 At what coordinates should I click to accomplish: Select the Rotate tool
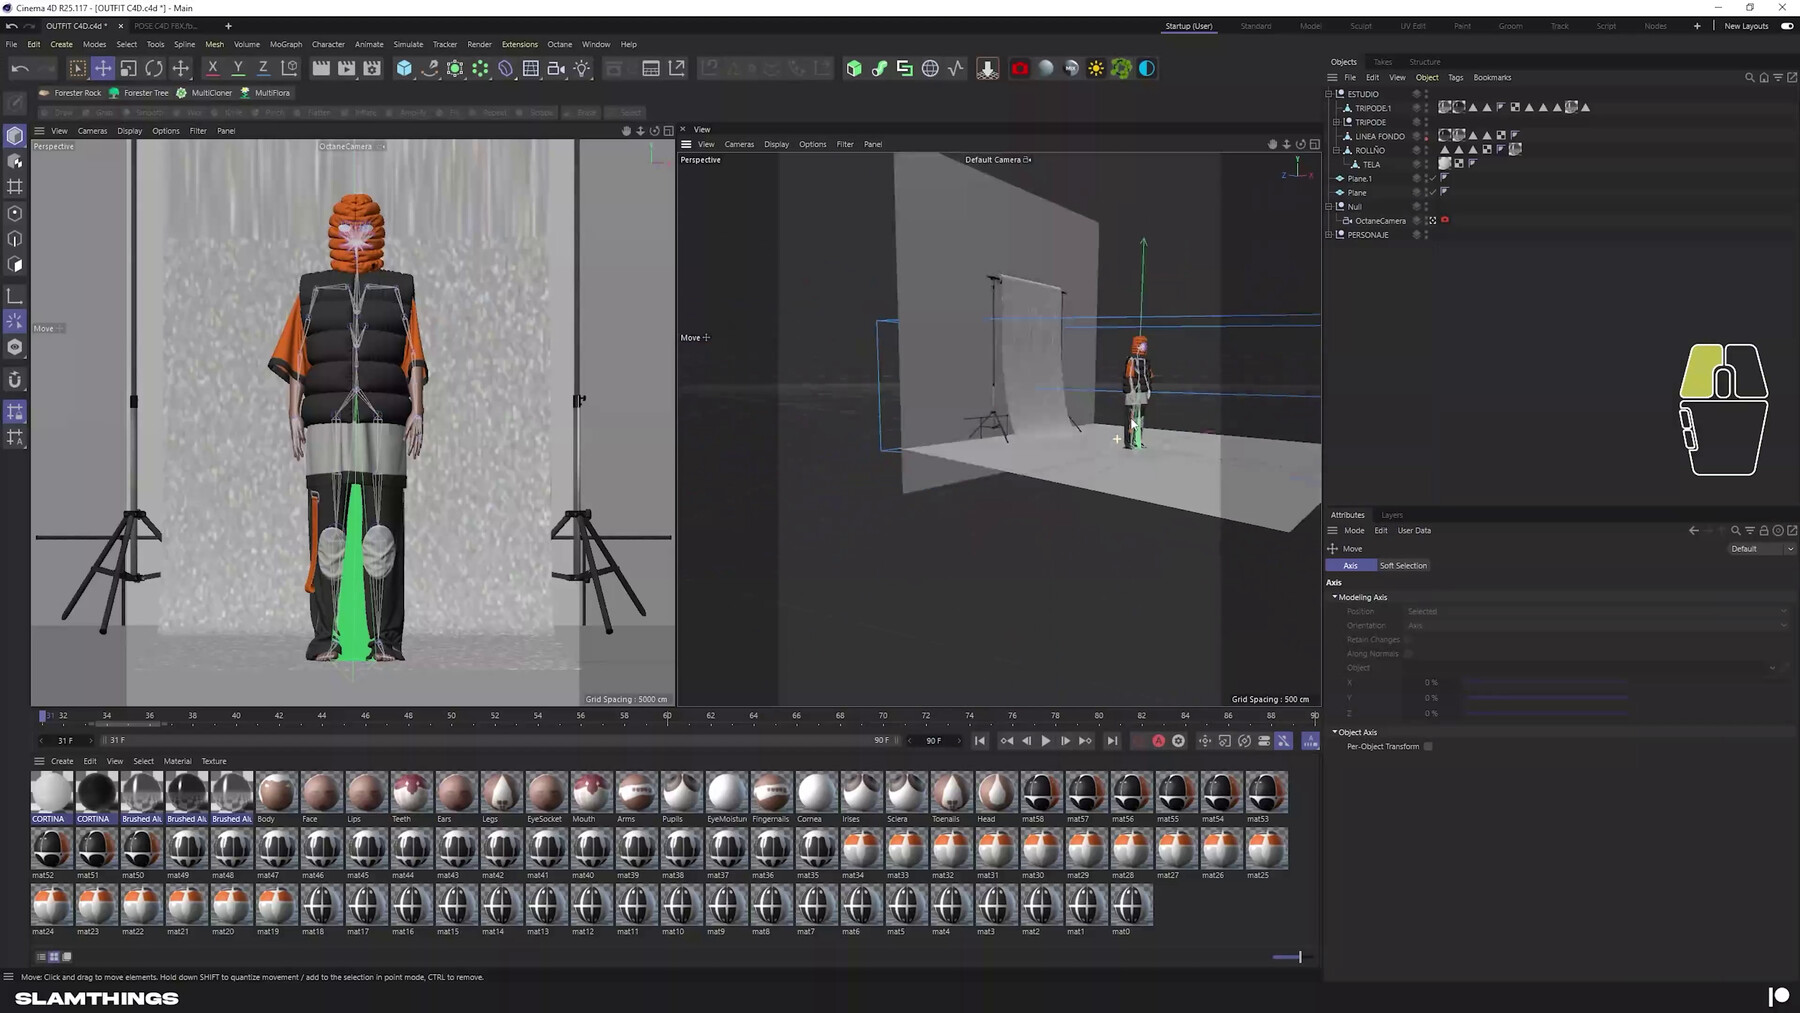[153, 68]
